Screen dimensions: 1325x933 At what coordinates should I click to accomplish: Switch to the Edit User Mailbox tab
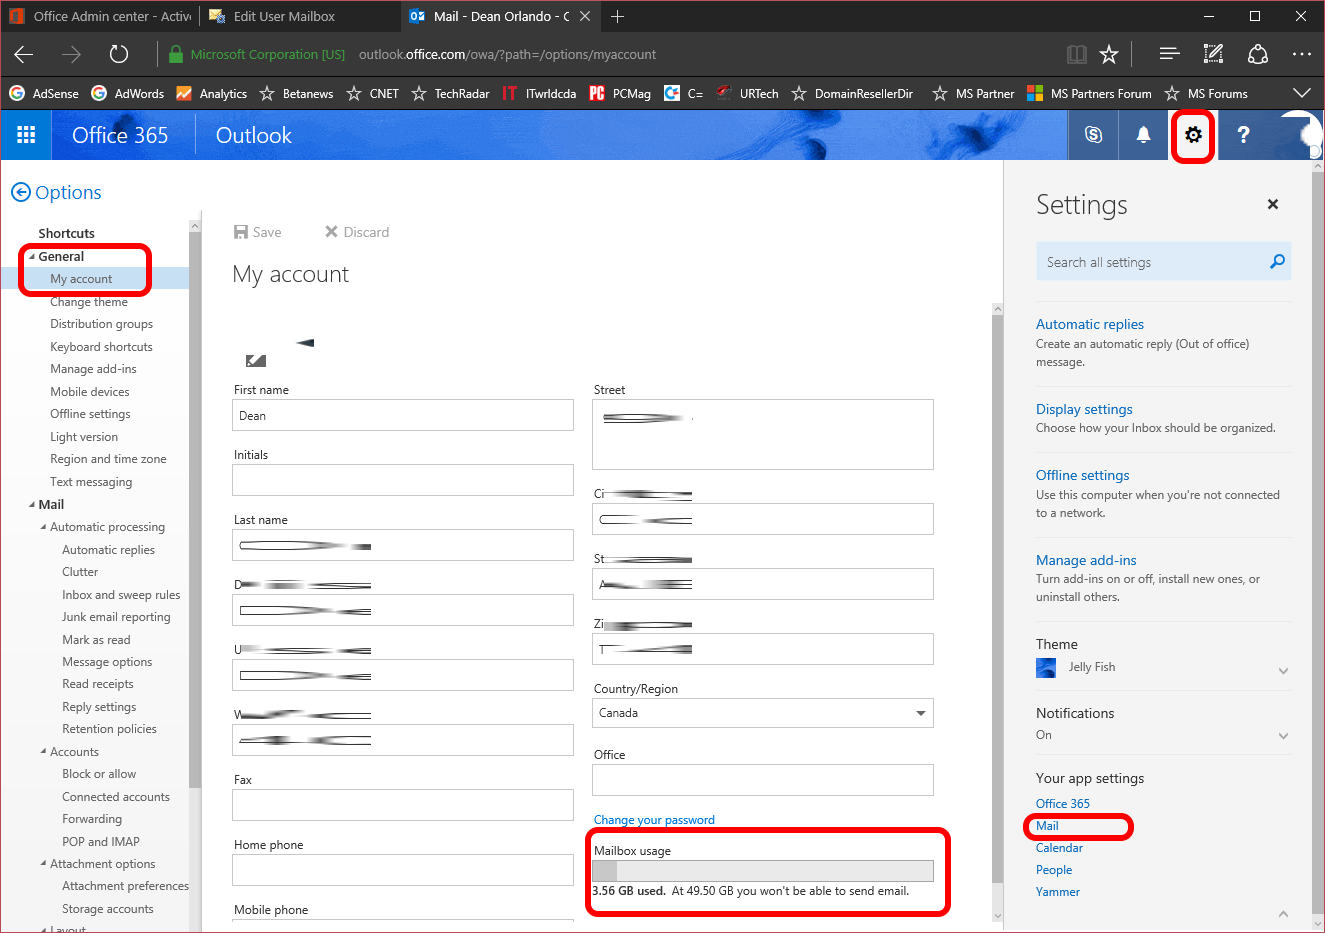[283, 16]
